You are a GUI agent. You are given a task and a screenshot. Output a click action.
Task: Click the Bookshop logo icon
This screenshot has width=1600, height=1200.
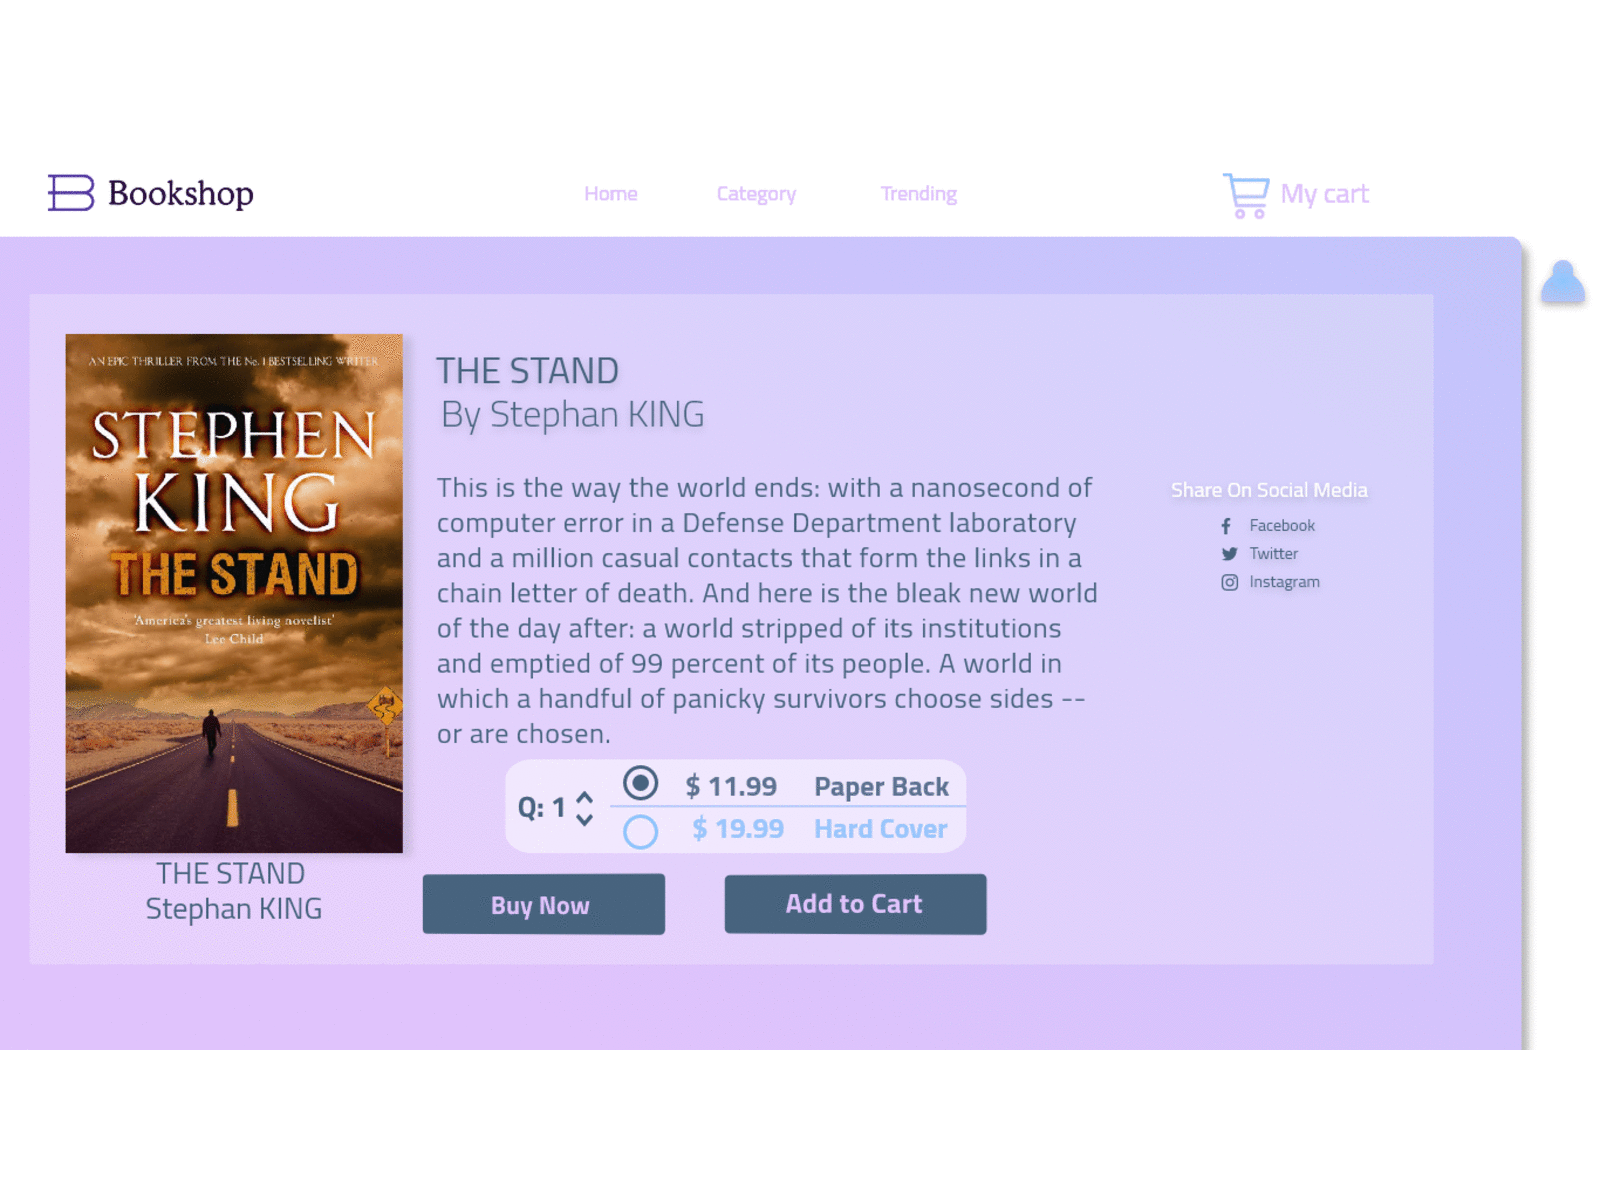point(71,193)
